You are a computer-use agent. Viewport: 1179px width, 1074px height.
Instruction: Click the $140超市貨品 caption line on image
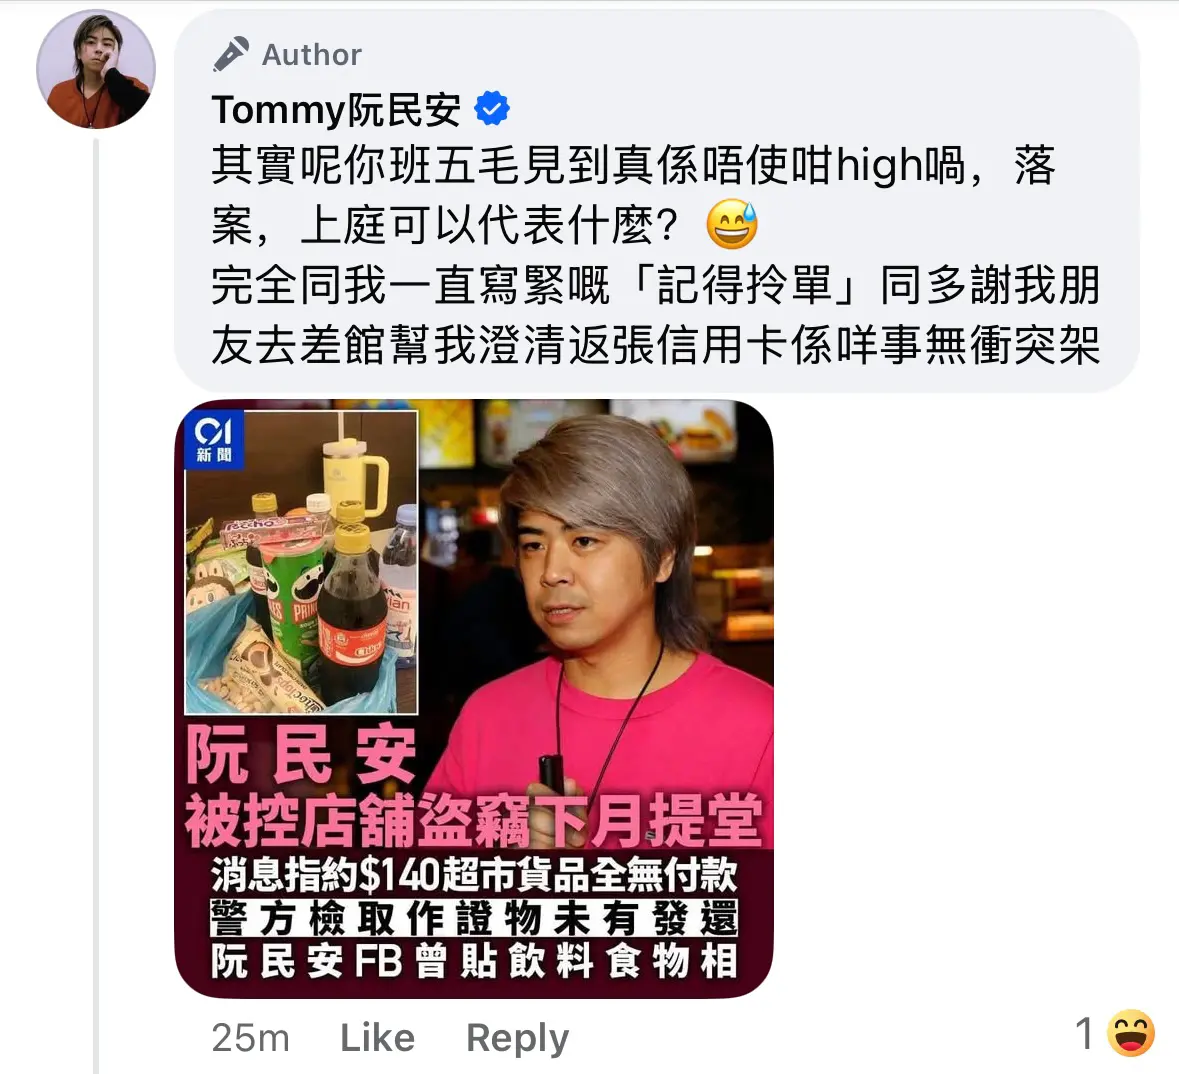pos(474,875)
